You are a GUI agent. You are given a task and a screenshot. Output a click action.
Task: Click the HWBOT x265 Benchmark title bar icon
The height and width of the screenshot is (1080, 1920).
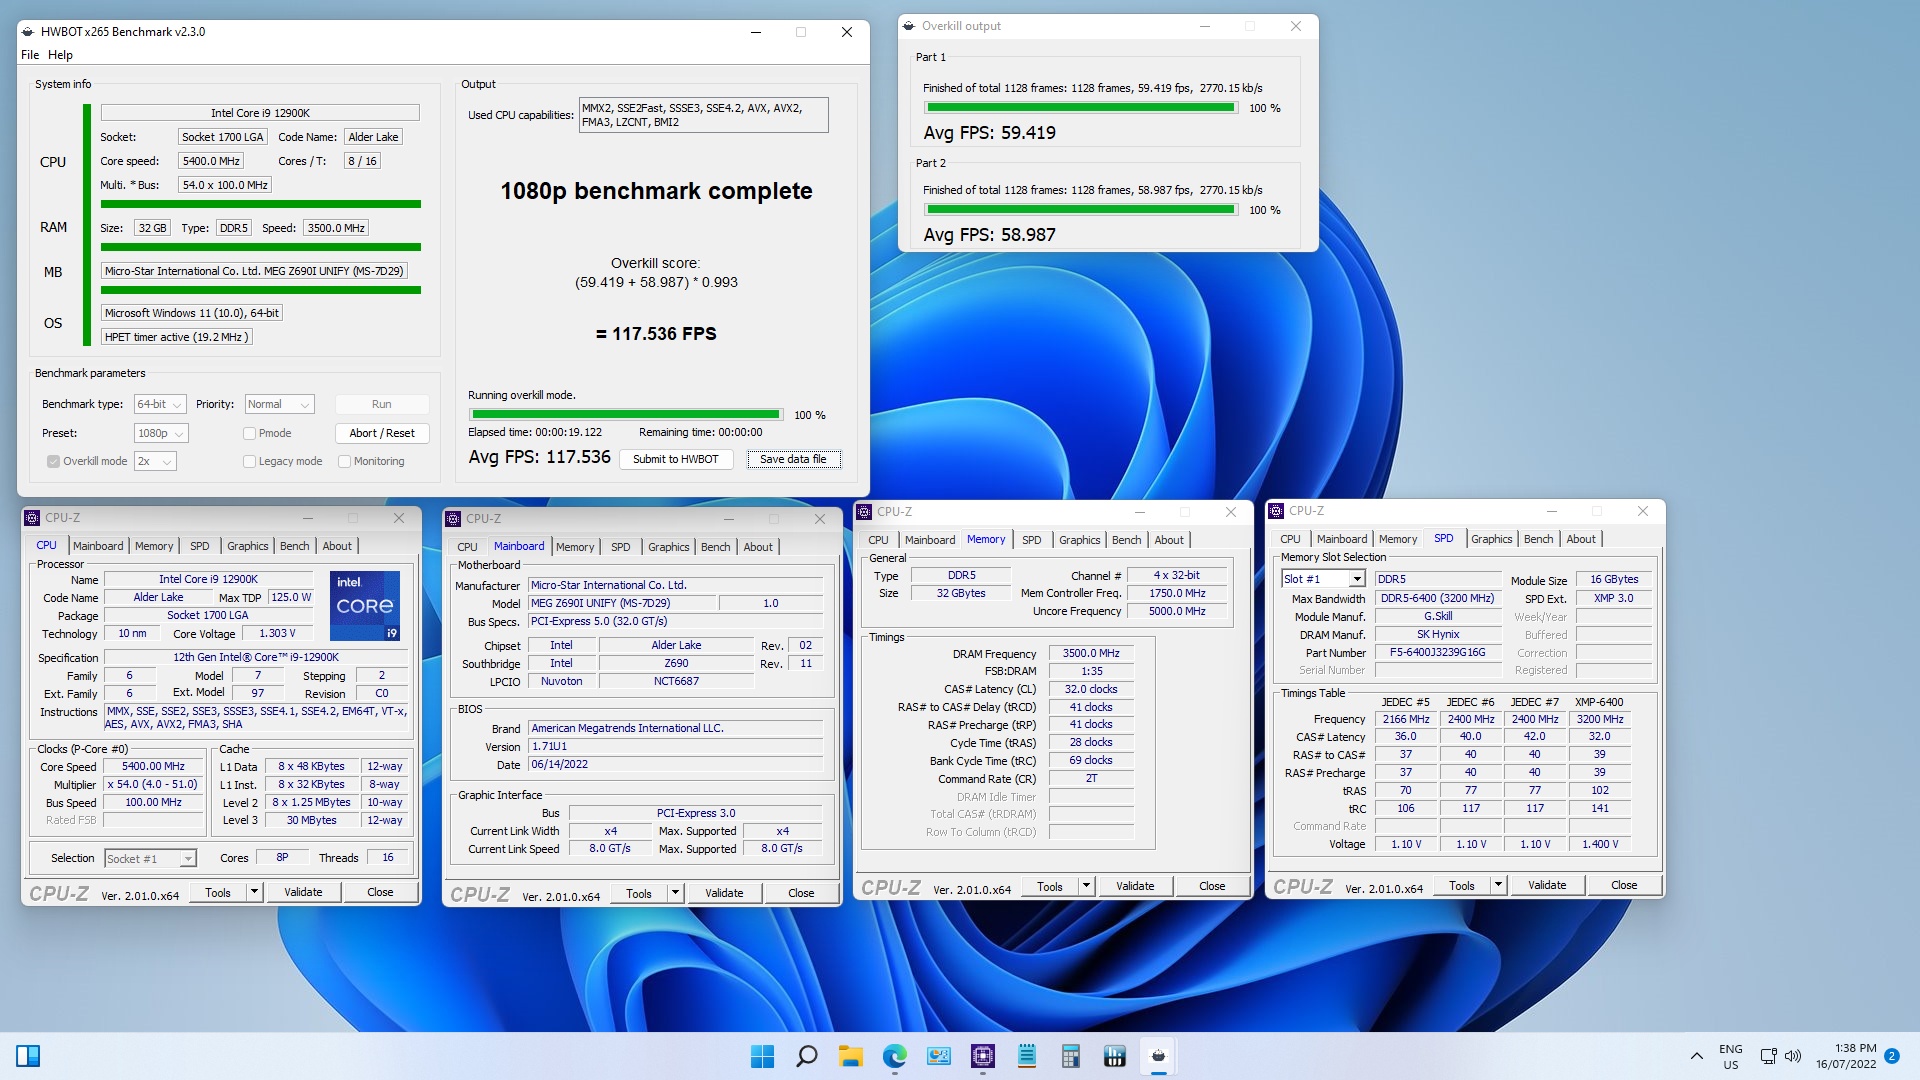28,32
